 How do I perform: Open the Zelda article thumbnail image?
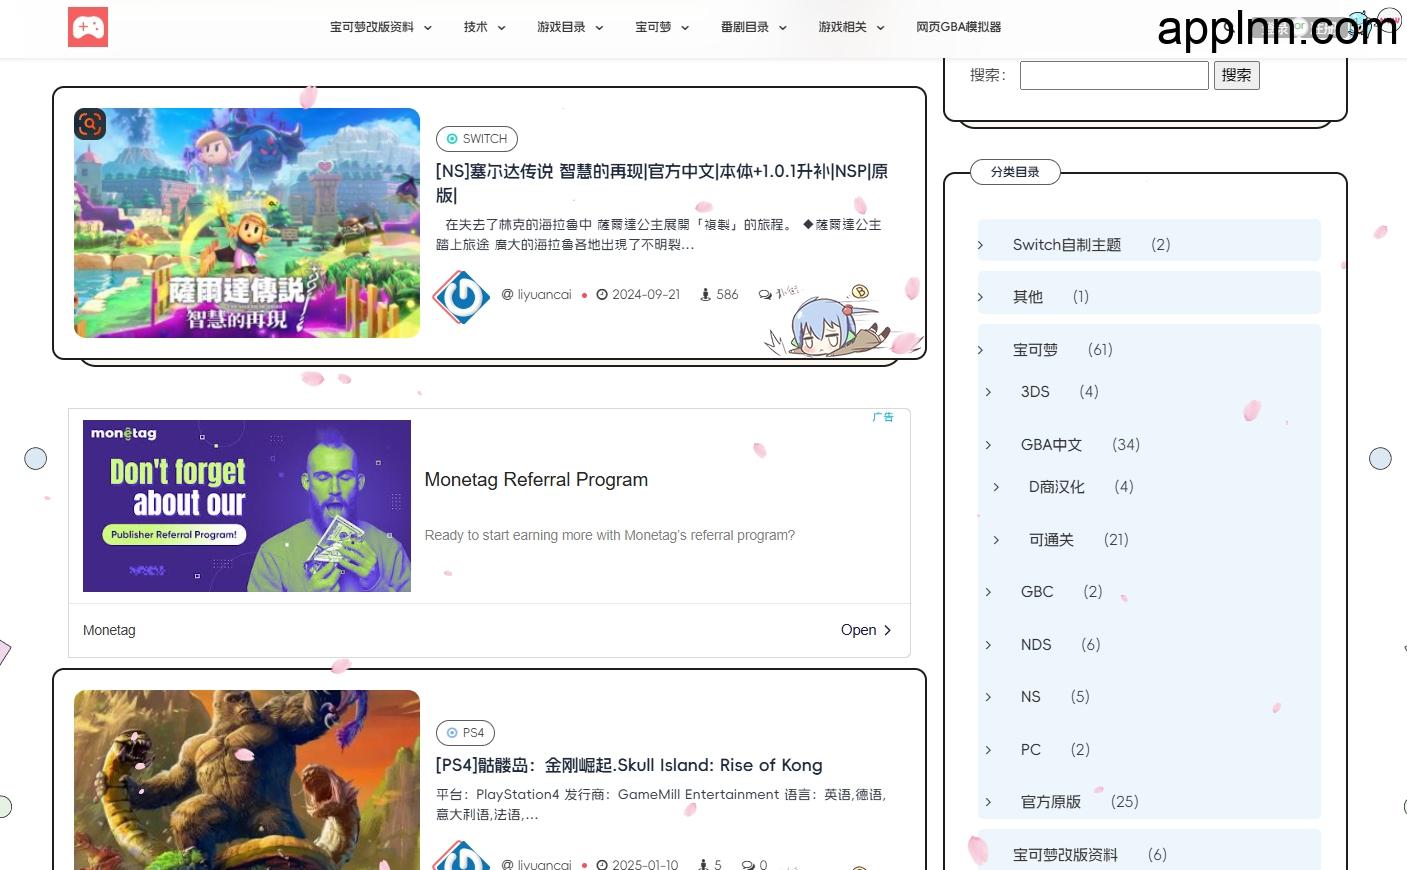point(247,223)
